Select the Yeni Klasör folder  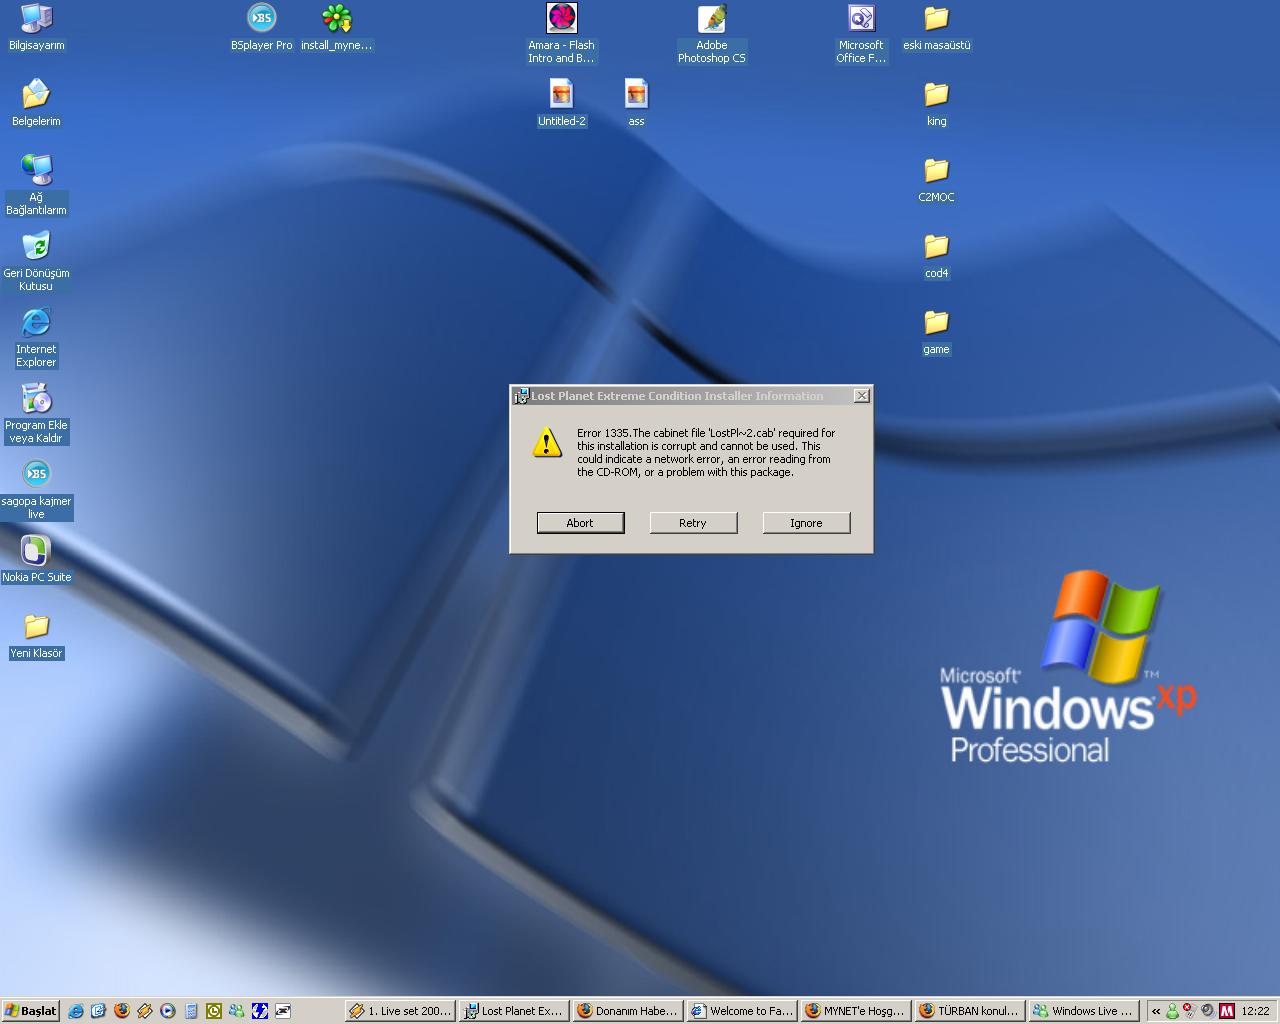tap(36, 635)
